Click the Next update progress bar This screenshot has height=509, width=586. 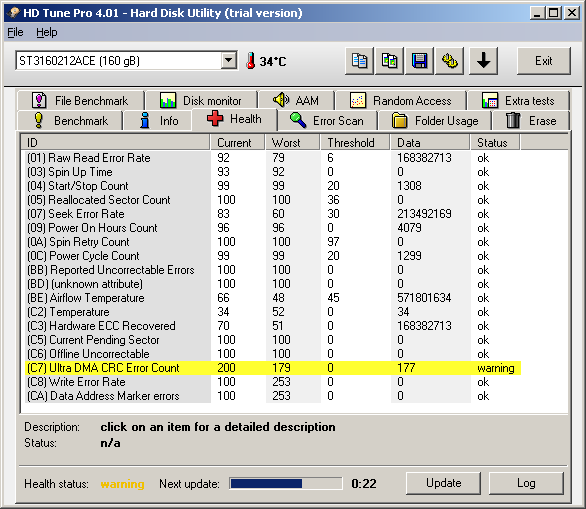(x=286, y=483)
